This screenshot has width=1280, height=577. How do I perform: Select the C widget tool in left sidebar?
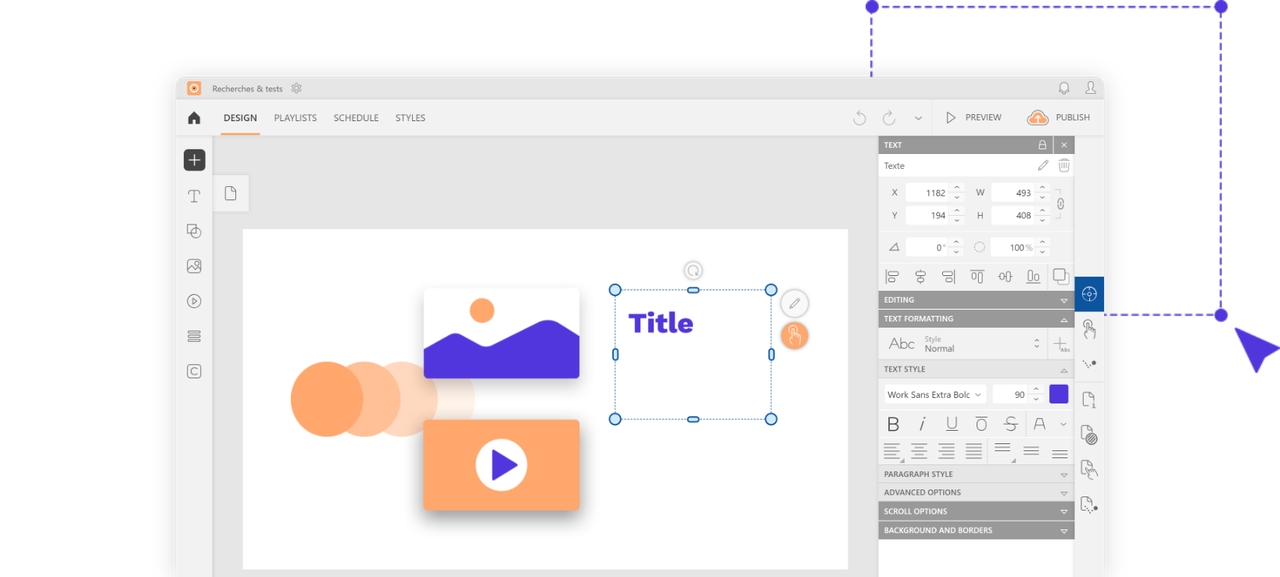pyautogui.click(x=194, y=371)
